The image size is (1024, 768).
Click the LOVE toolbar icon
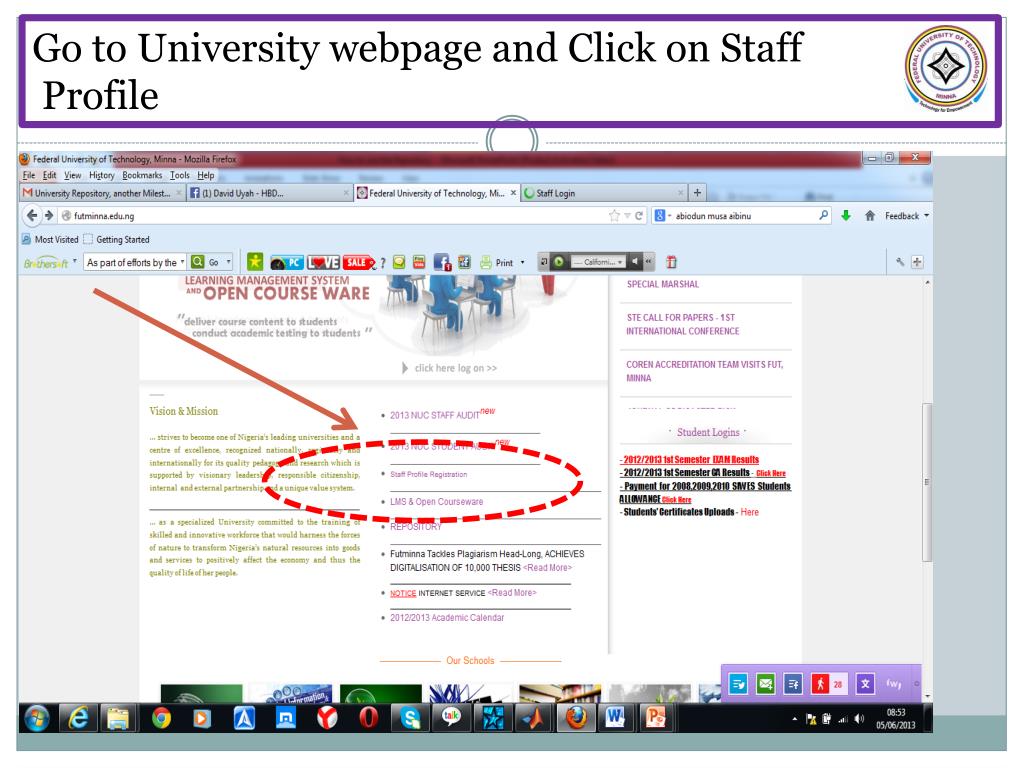[323, 263]
